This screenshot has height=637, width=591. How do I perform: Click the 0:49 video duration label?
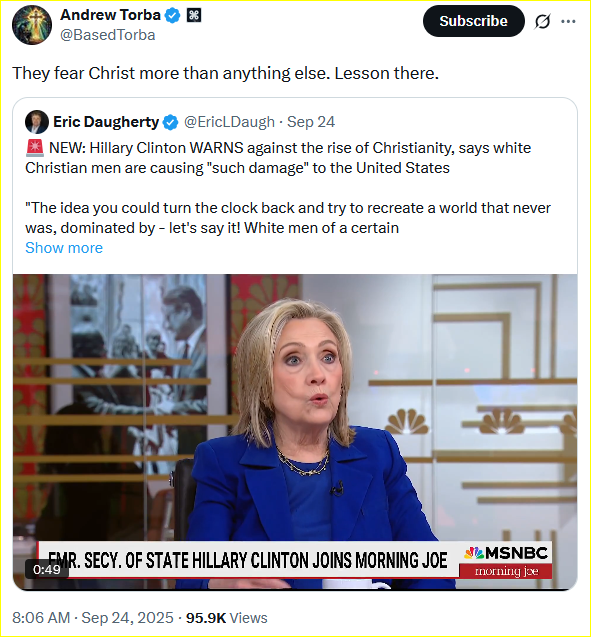click(47, 570)
